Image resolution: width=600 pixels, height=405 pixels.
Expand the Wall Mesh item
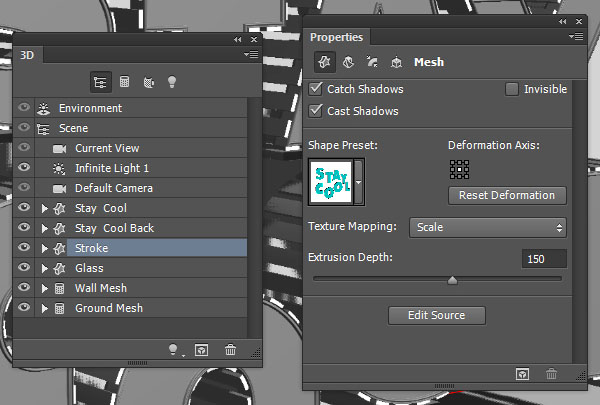click(45, 288)
